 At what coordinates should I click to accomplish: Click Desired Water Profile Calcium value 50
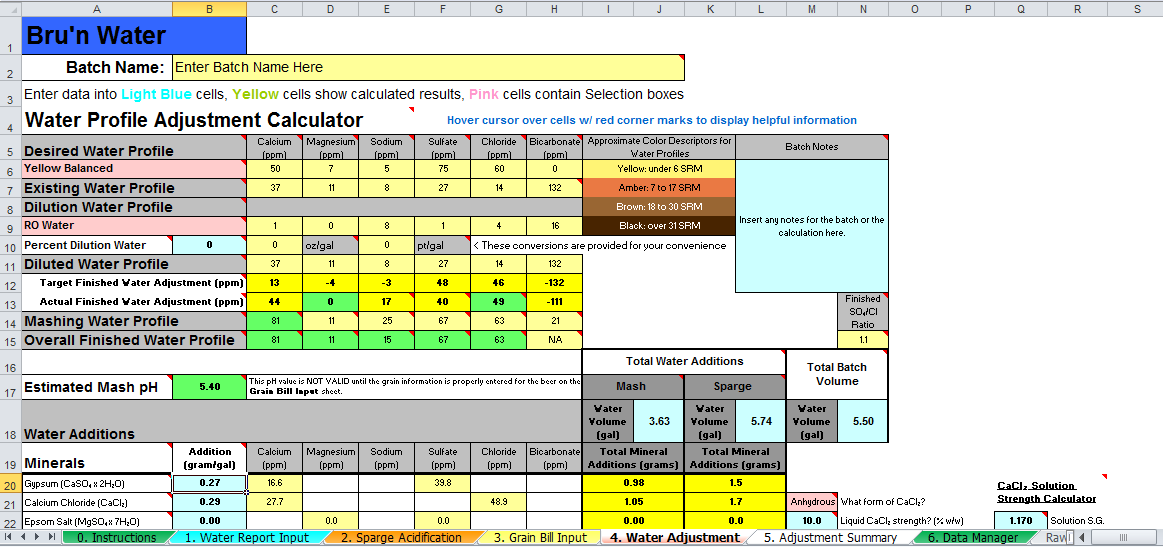(x=274, y=168)
